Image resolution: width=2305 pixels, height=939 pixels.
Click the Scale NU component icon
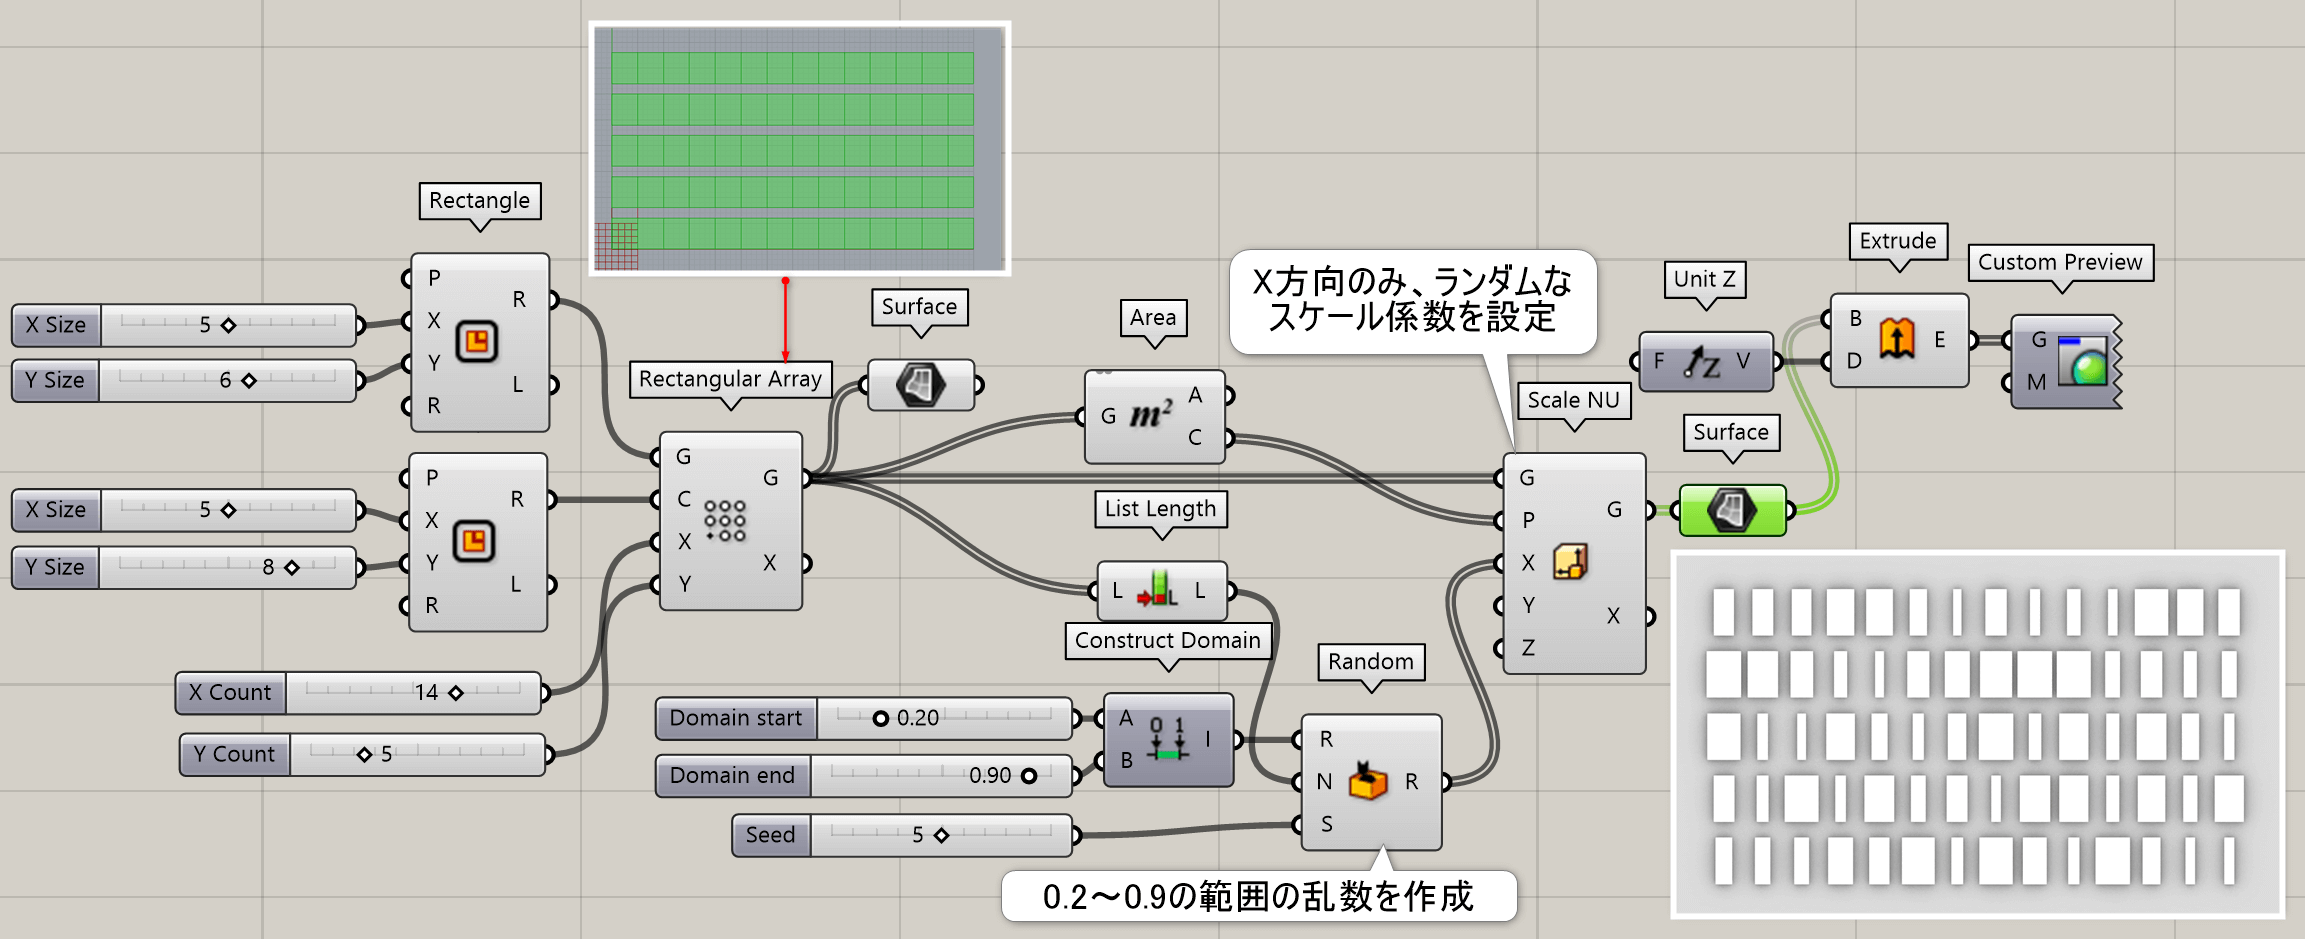(1570, 562)
